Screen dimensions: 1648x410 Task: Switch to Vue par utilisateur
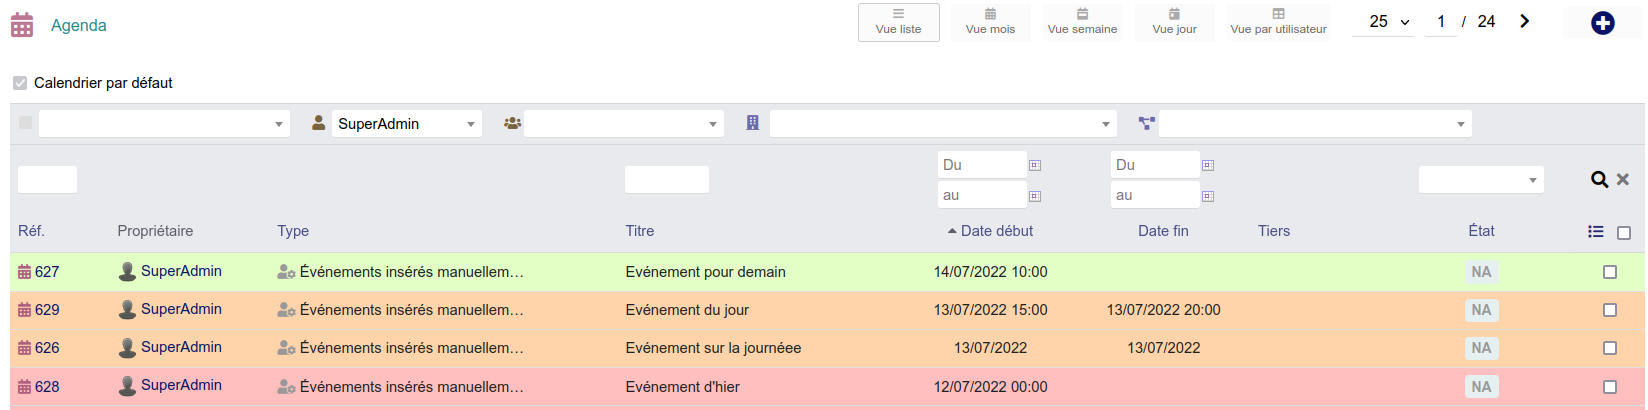pyautogui.click(x=1278, y=22)
